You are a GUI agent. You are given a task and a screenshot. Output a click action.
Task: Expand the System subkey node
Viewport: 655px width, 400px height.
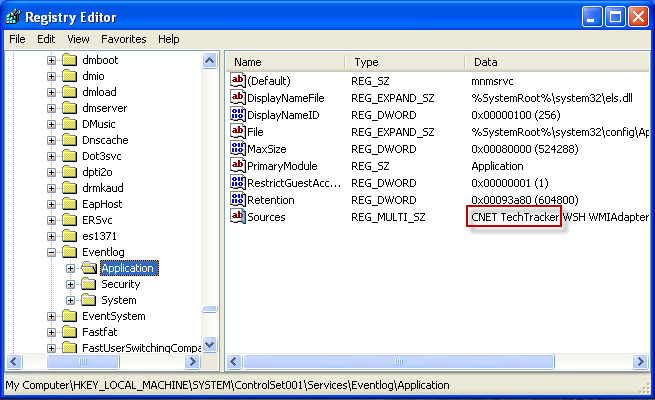click(71, 300)
